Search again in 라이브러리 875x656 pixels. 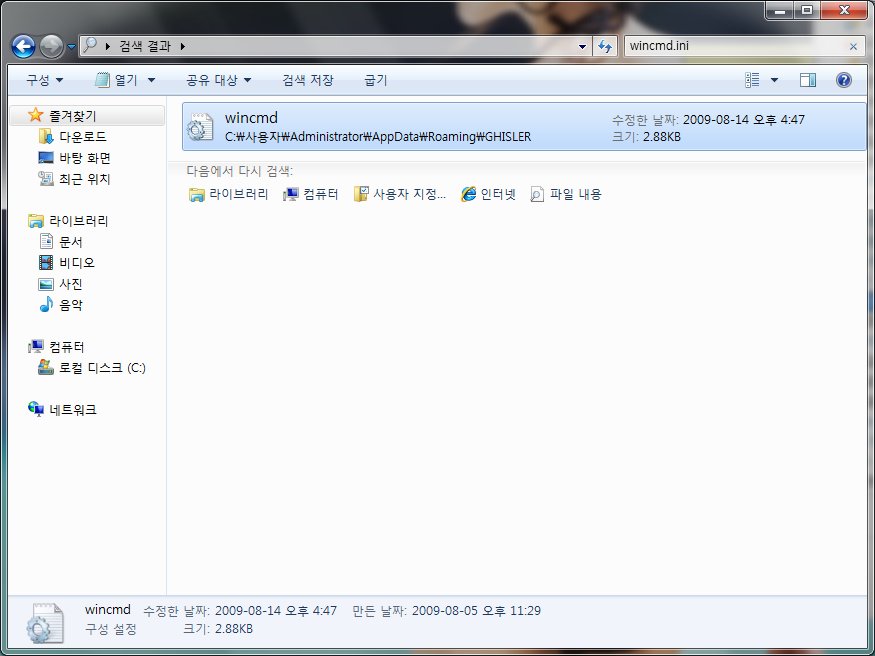(x=228, y=194)
